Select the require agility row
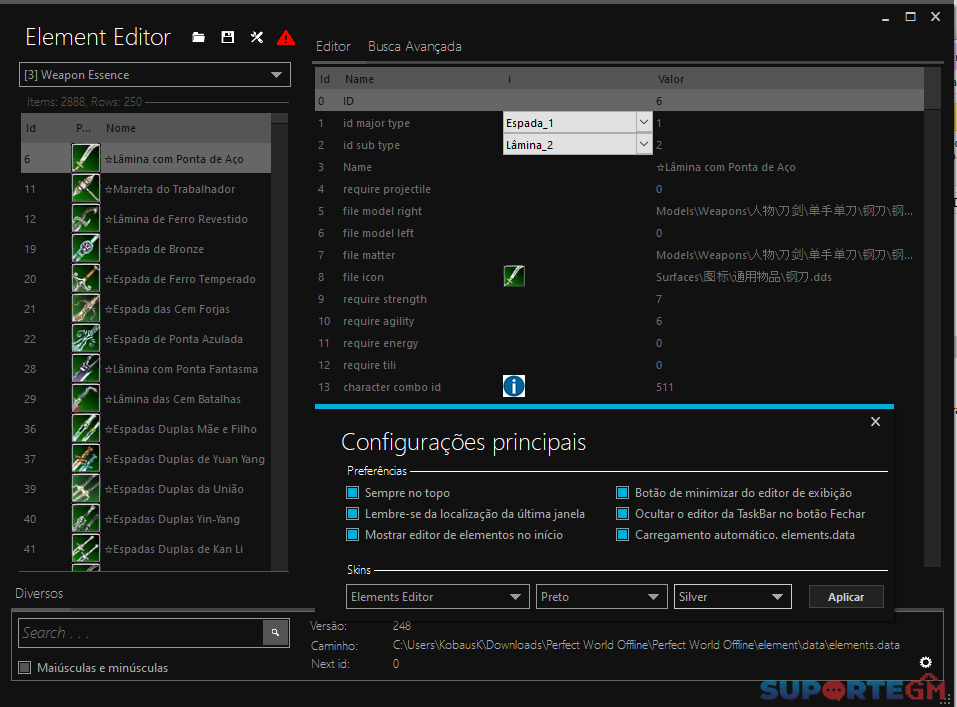Viewport: 957px width, 707px height. [619, 321]
